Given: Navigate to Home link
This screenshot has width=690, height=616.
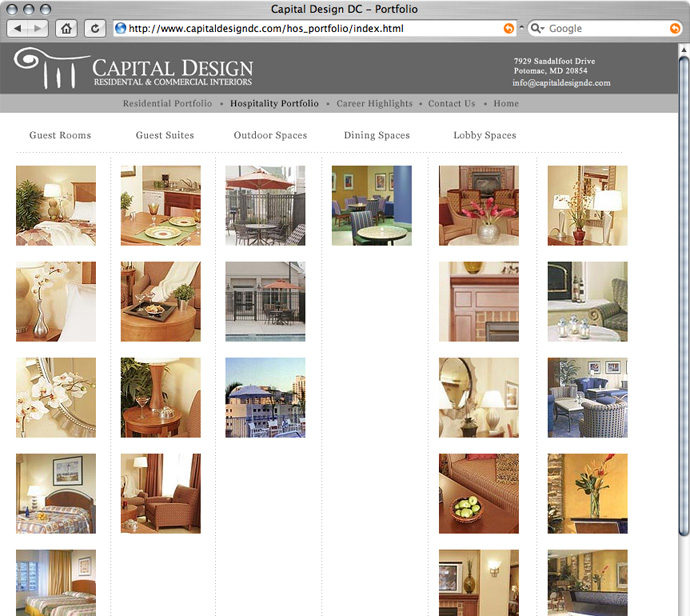Looking at the screenshot, I should (506, 103).
